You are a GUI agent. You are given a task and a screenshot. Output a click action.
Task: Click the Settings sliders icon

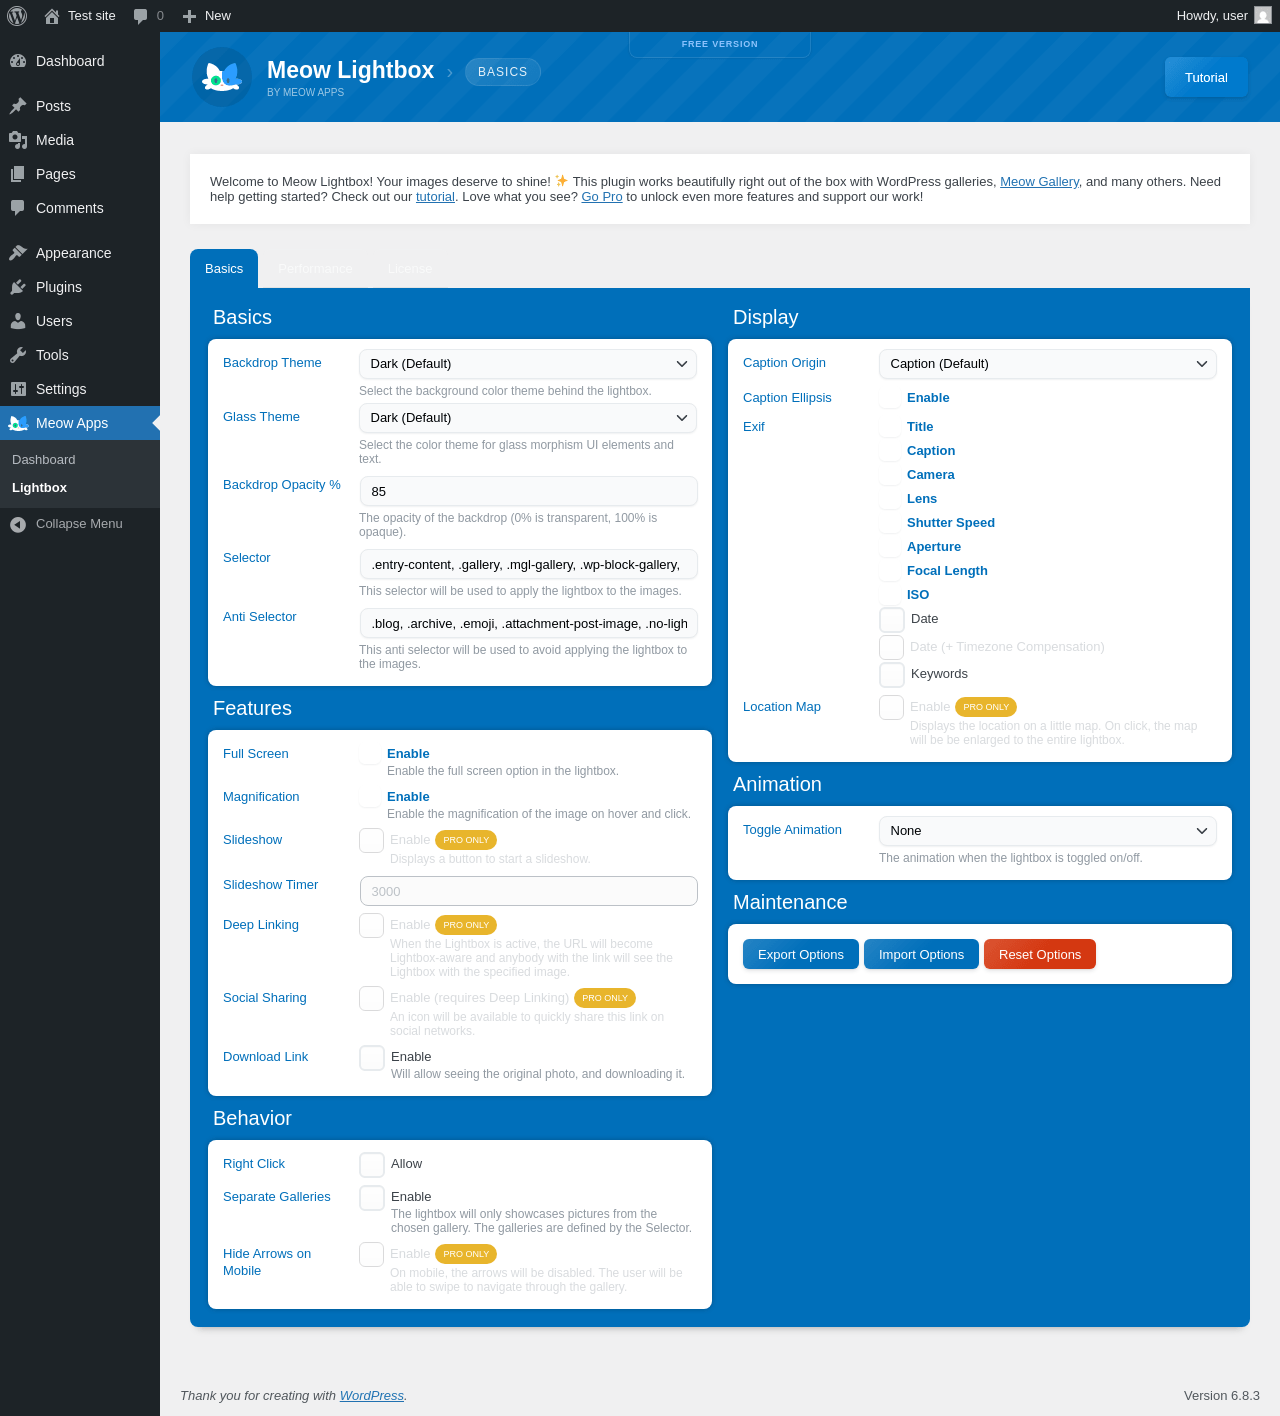18,389
